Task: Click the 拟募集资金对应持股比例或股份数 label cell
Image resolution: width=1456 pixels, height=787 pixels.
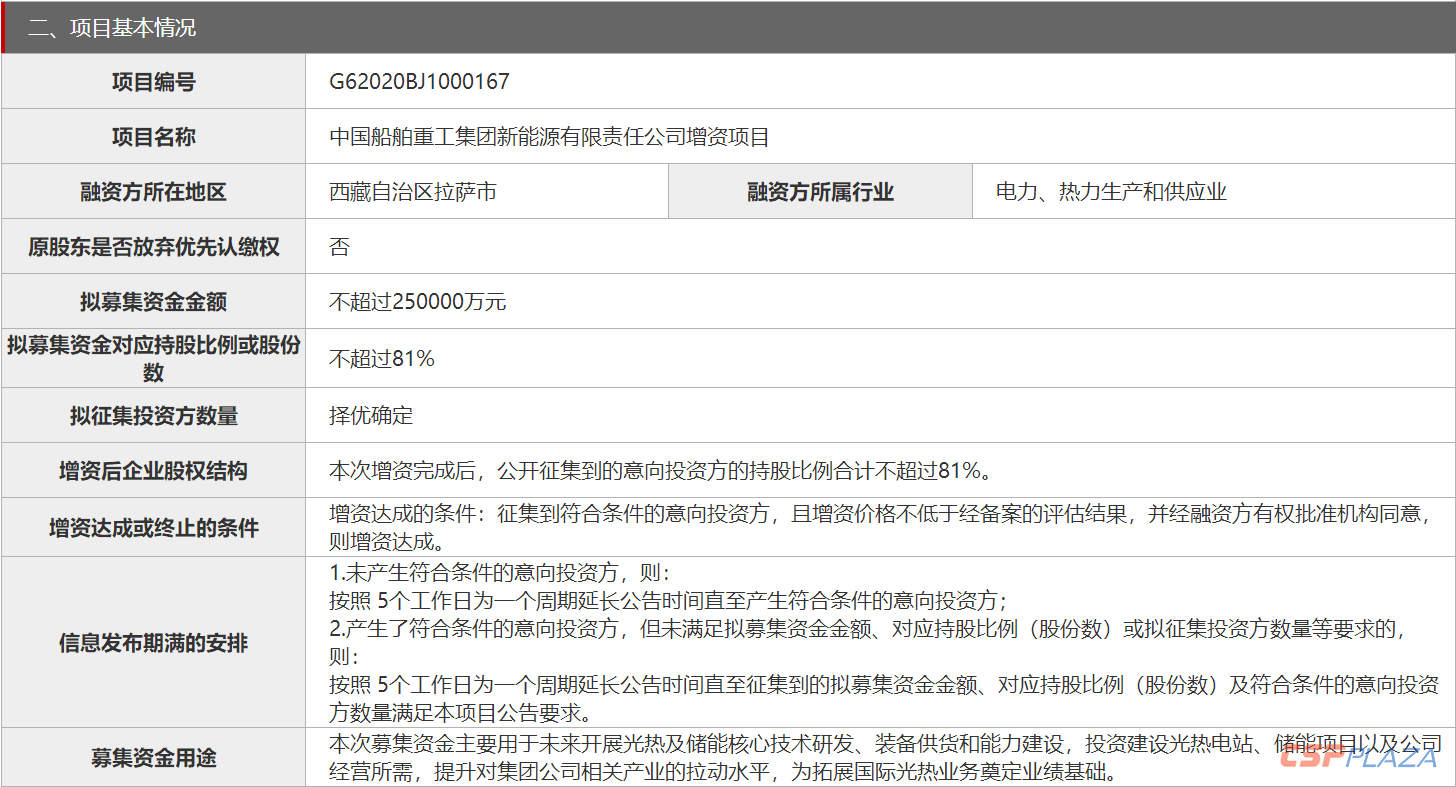Action: 153,359
